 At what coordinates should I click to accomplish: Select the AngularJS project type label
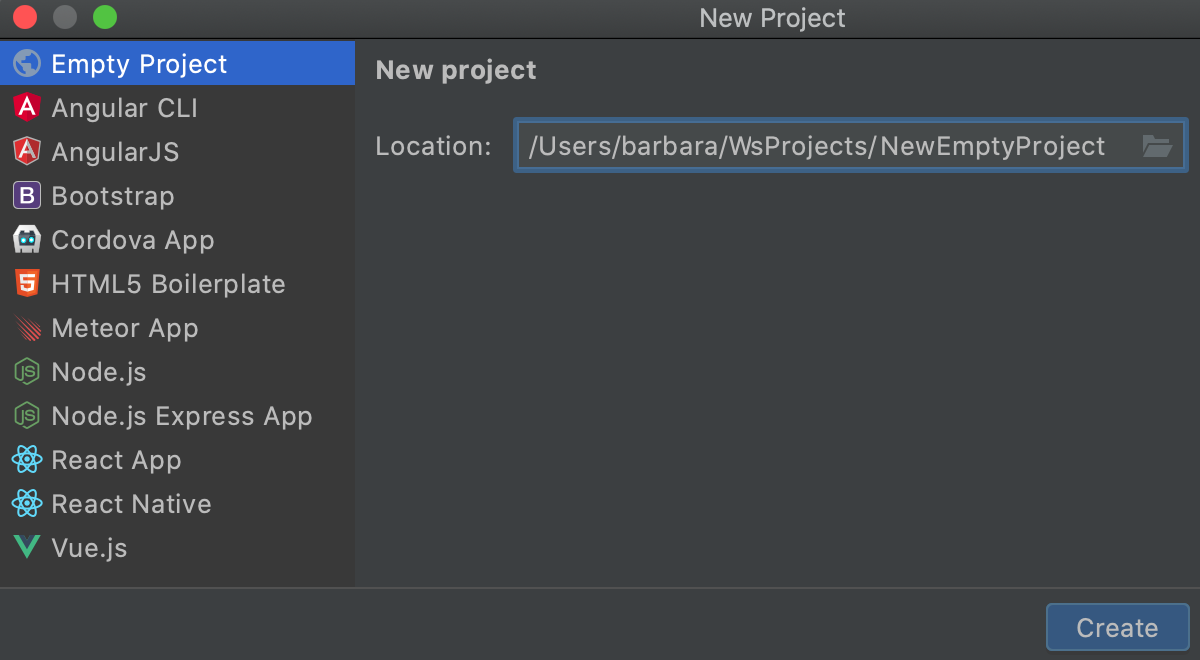click(115, 152)
